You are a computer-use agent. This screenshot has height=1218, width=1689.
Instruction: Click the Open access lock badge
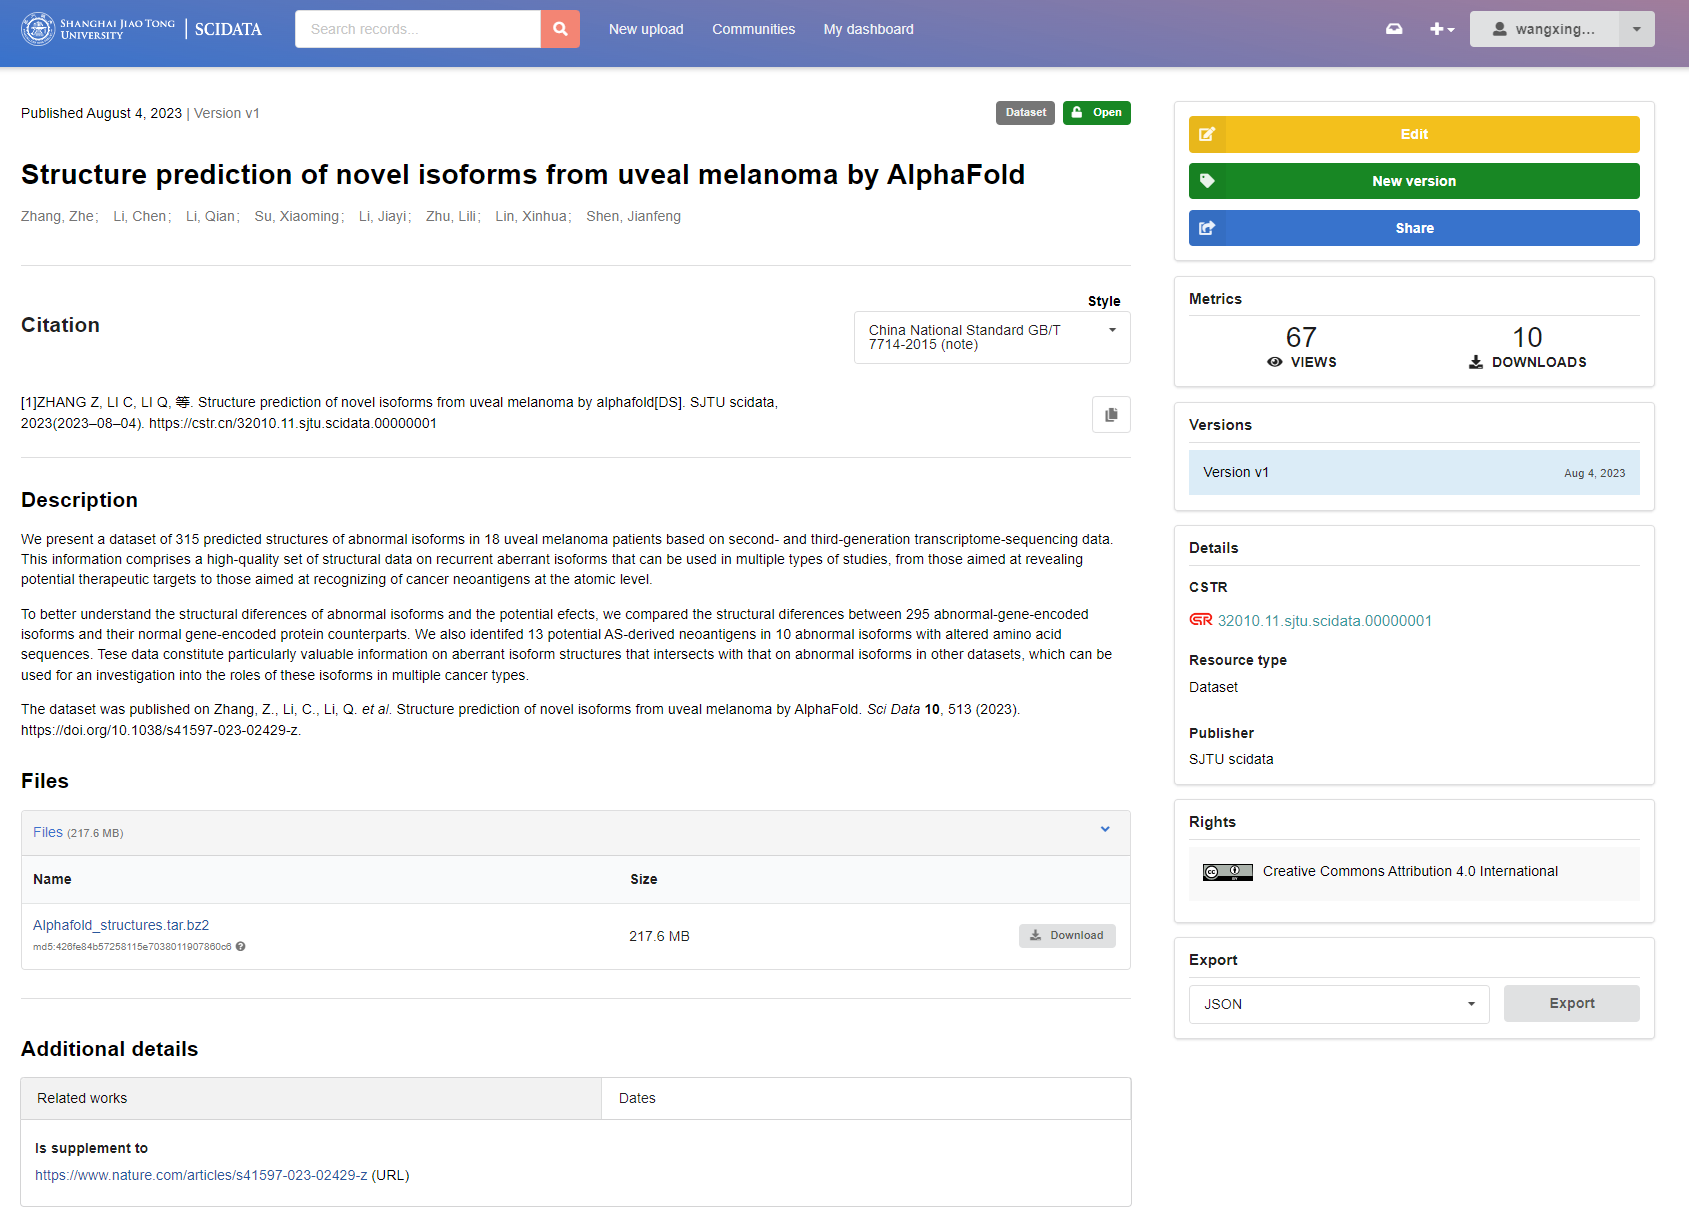point(1096,113)
